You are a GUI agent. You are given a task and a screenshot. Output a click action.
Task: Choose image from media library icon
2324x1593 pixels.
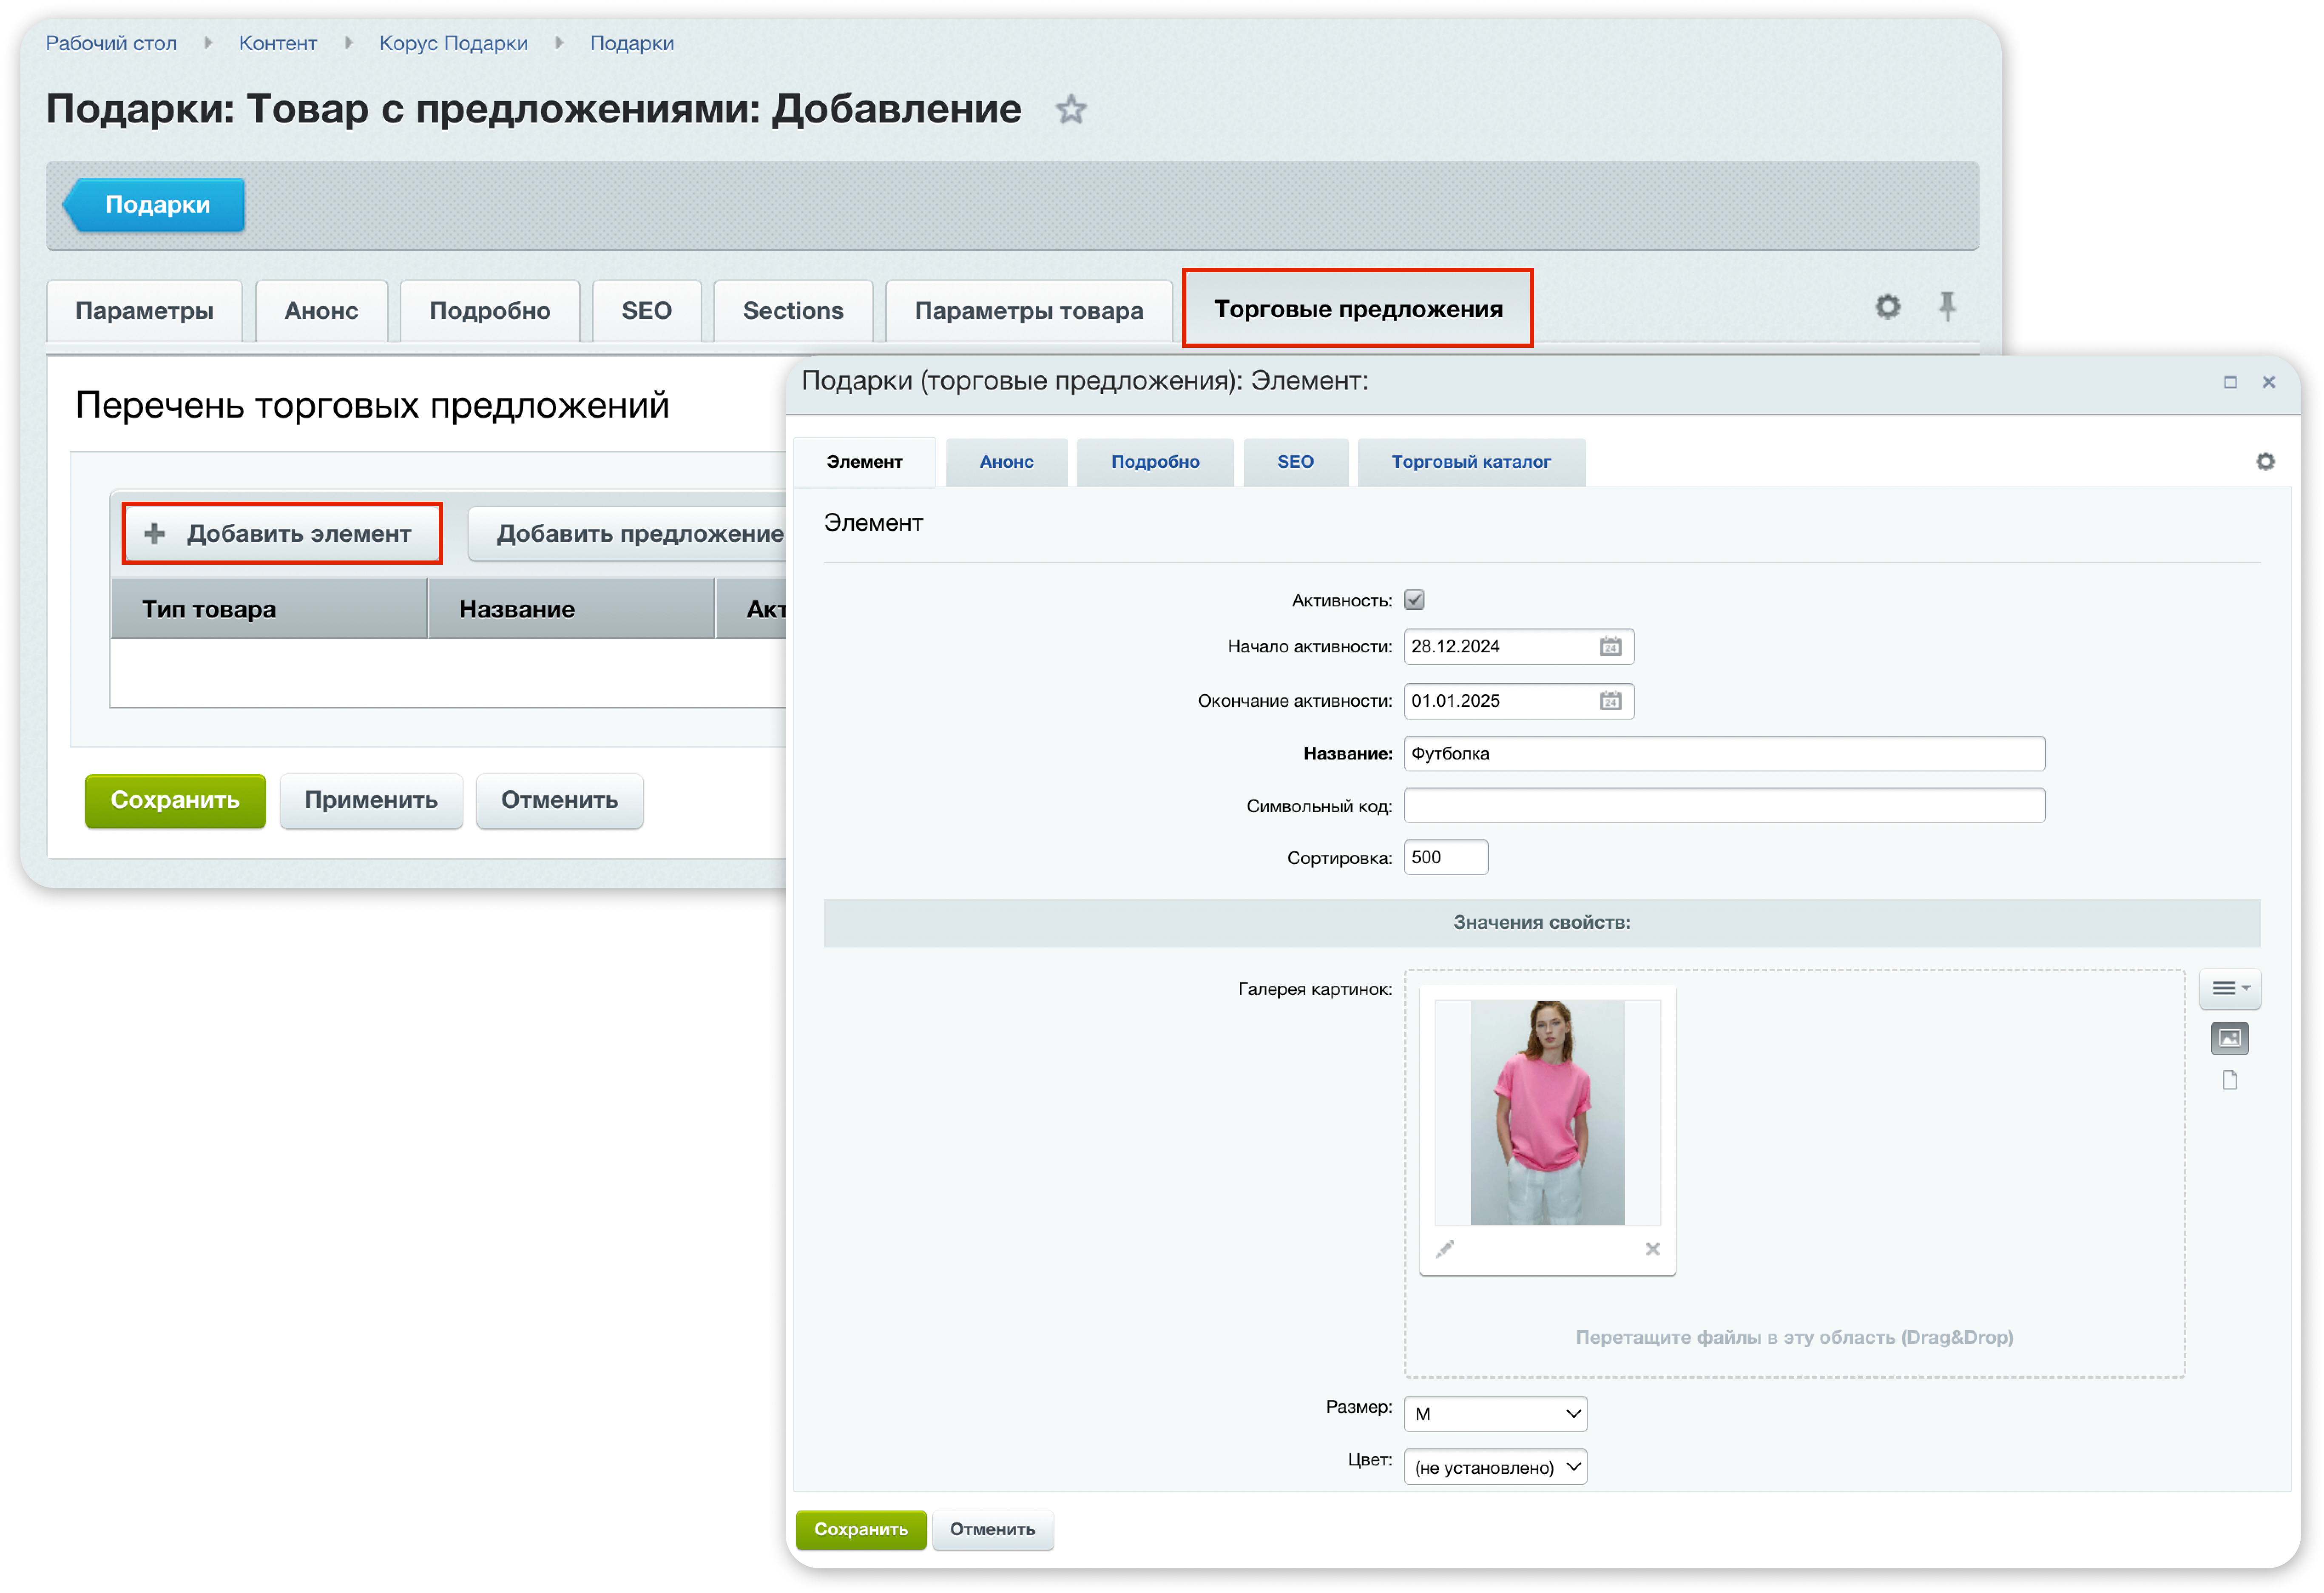pyautogui.click(x=2229, y=1038)
